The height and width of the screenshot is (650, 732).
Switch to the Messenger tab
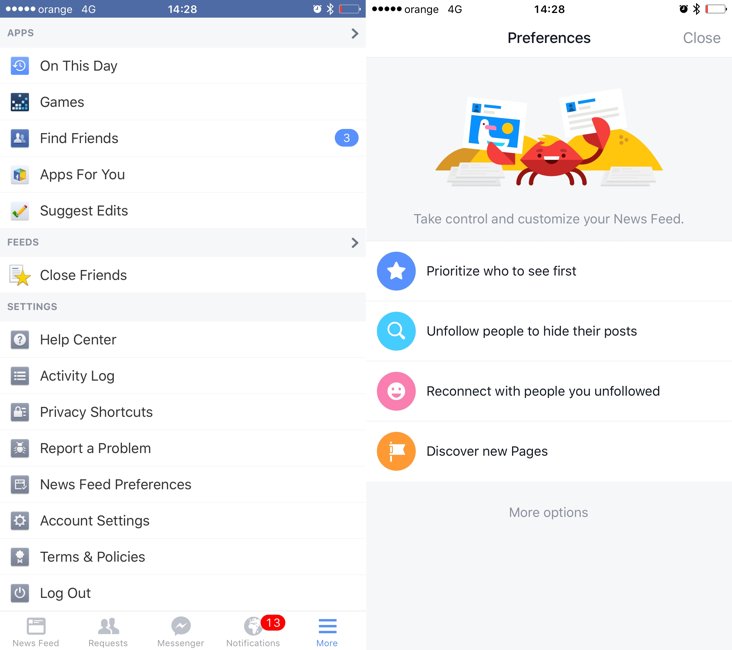point(181,632)
